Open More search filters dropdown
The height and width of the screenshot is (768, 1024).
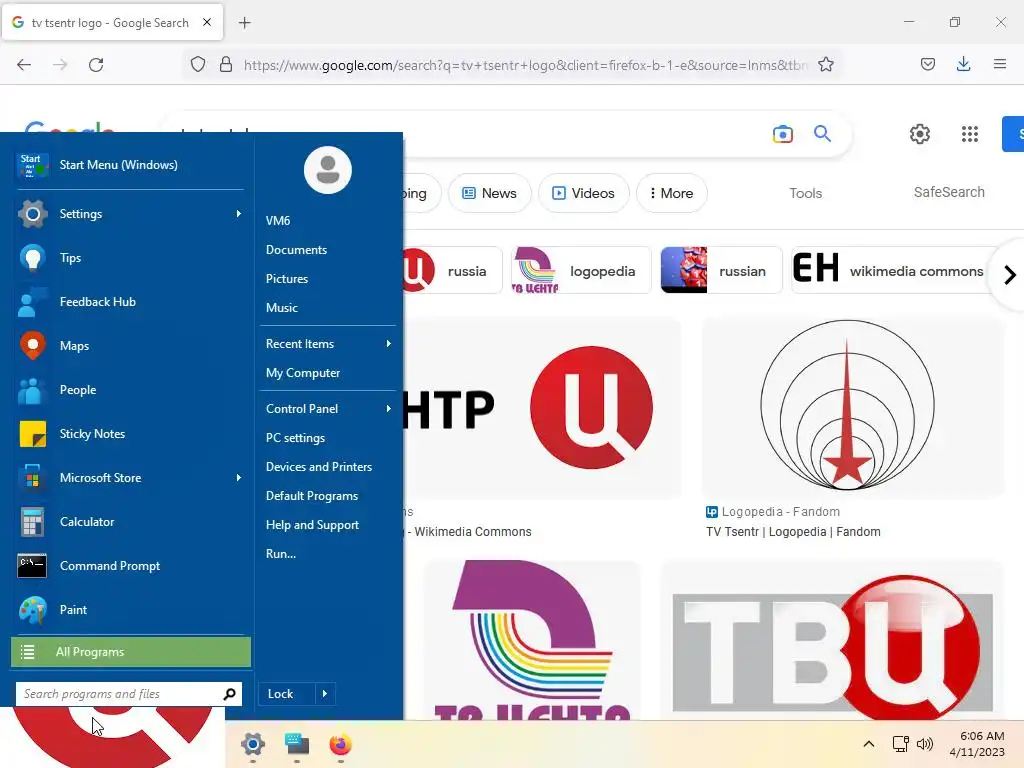(x=671, y=193)
